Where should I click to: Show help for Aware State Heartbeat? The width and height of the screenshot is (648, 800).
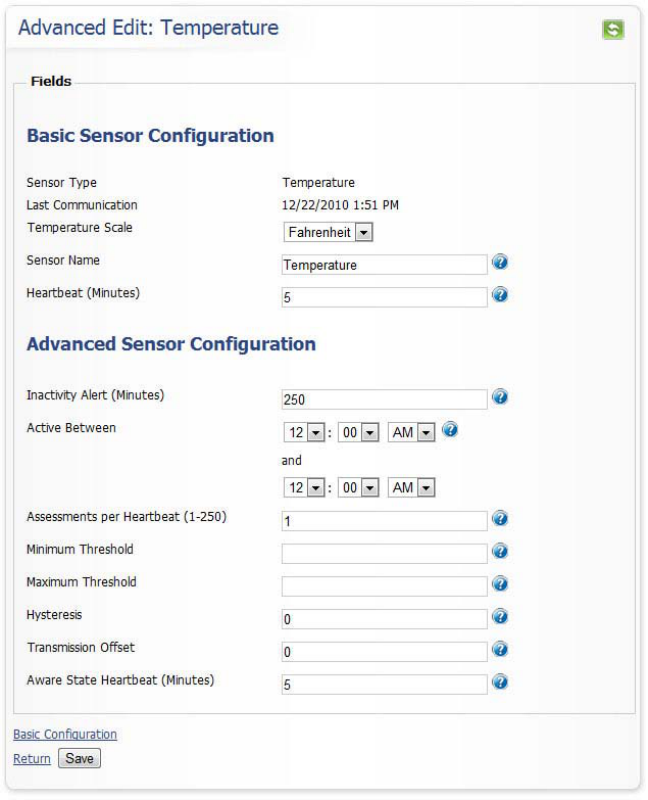[500, 682]
